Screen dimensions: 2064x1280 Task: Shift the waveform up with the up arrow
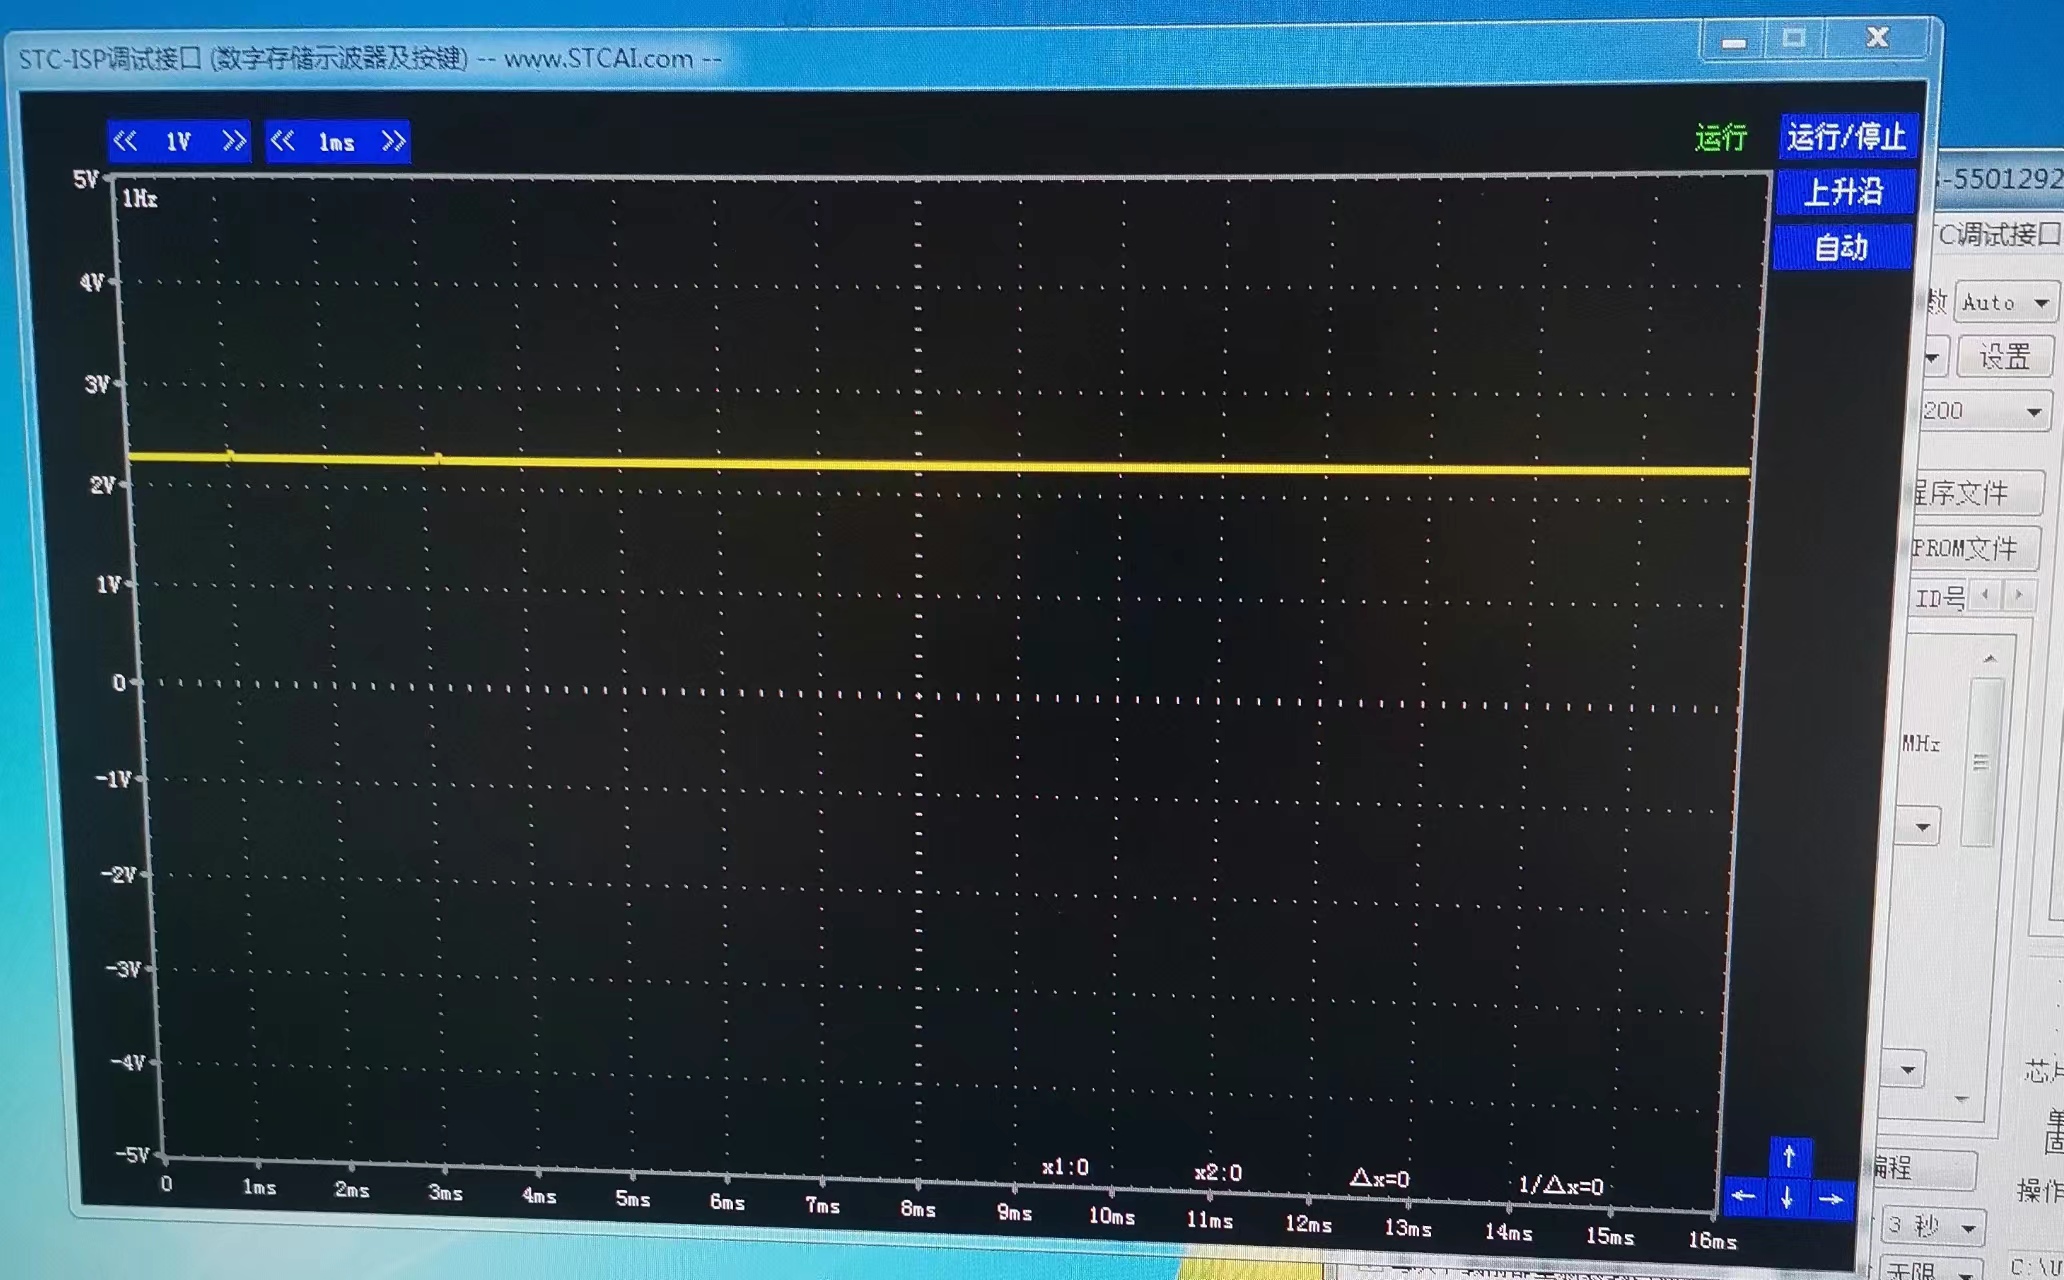point(1789,1157)
